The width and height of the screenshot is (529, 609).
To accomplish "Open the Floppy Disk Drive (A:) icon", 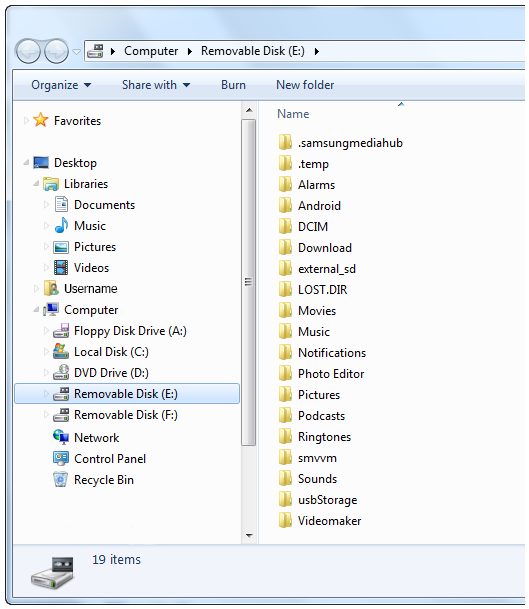I will pos(61,331).
